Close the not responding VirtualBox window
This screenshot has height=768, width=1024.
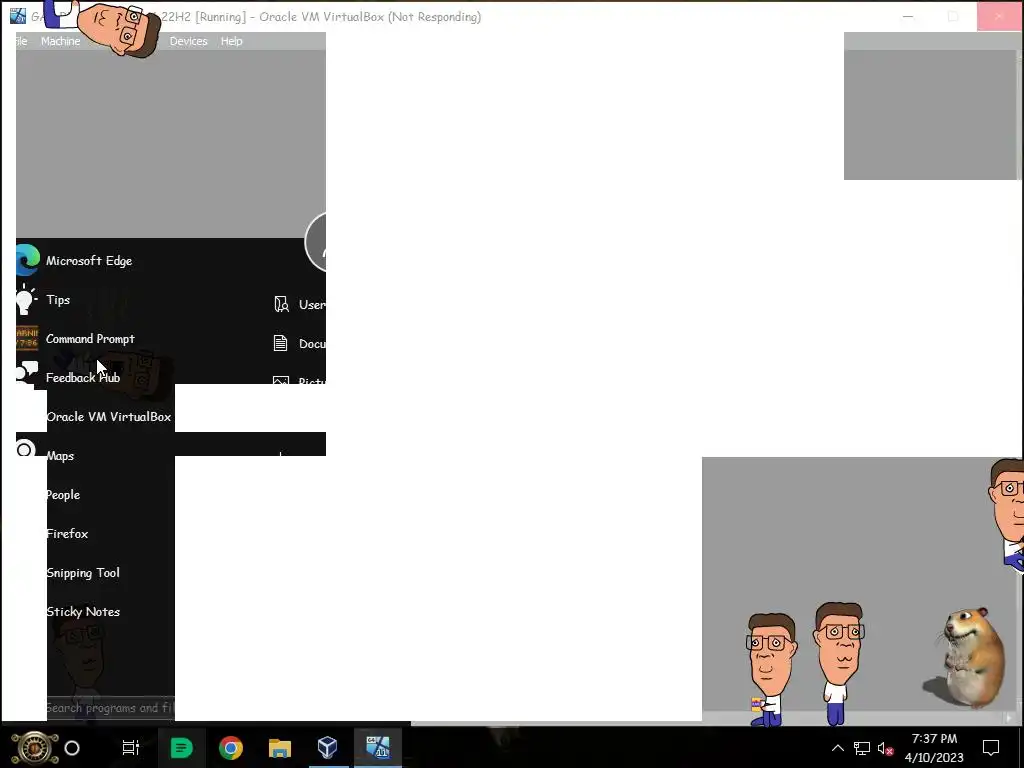999,16
